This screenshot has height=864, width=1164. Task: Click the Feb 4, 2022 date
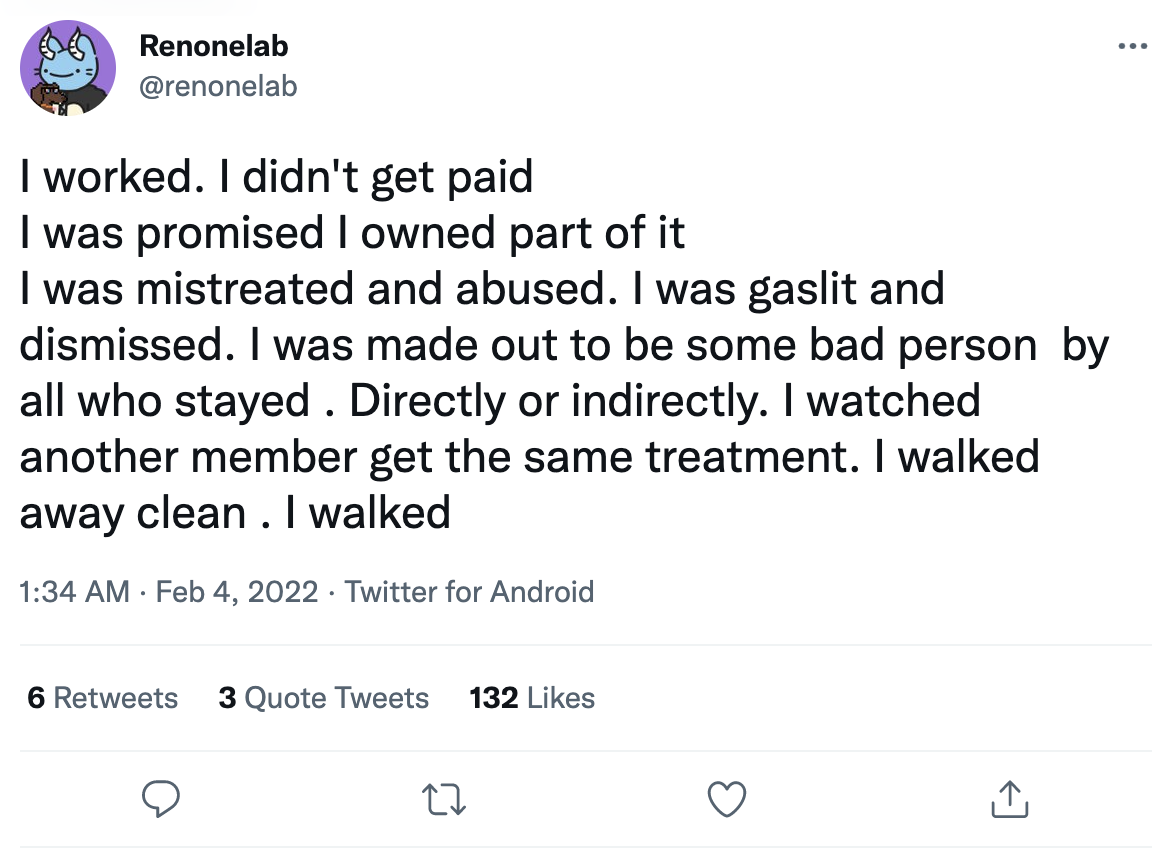[237, 592]
